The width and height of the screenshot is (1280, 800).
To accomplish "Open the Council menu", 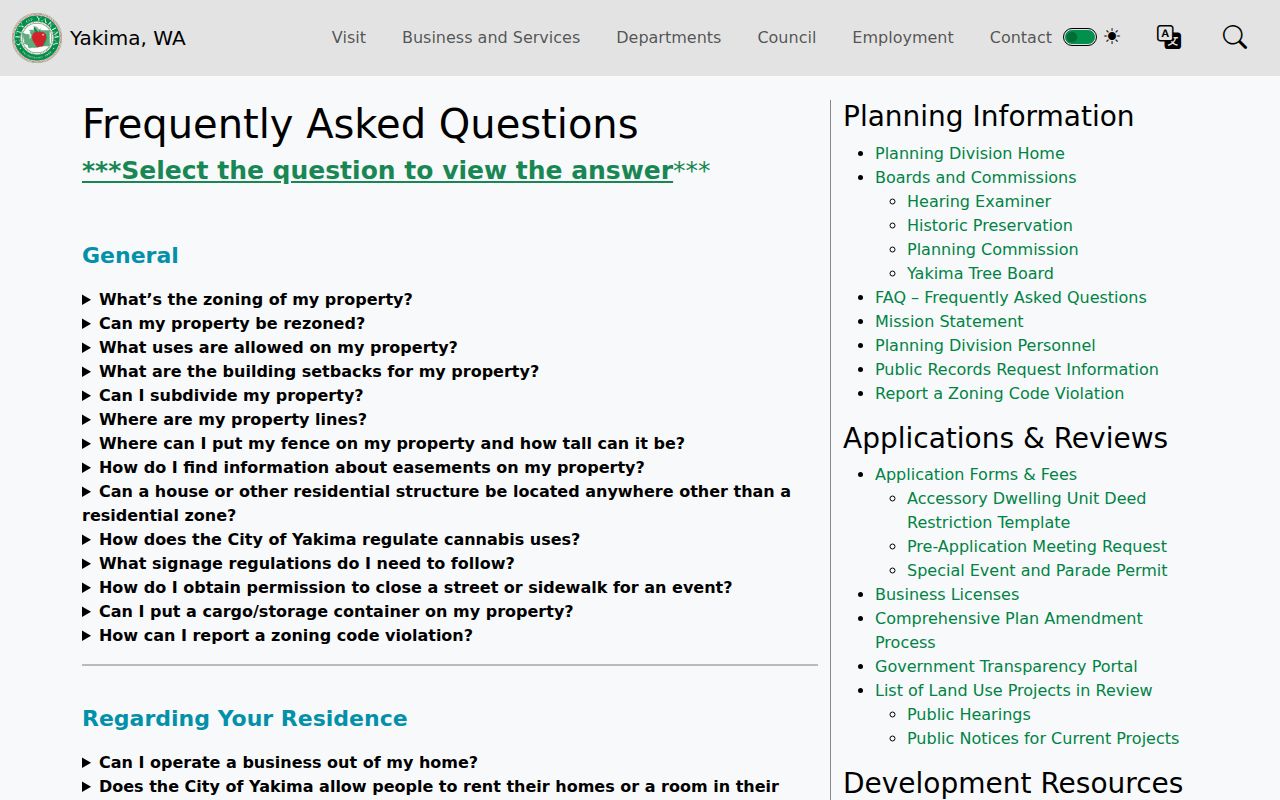I will (x=787, y=37).
